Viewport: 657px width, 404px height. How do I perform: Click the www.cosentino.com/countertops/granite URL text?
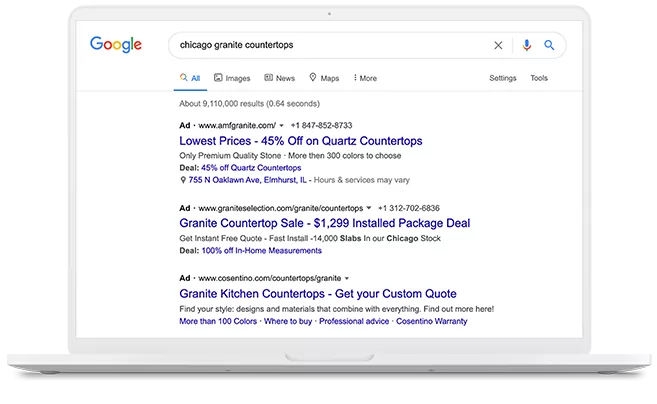coord(270,278)
